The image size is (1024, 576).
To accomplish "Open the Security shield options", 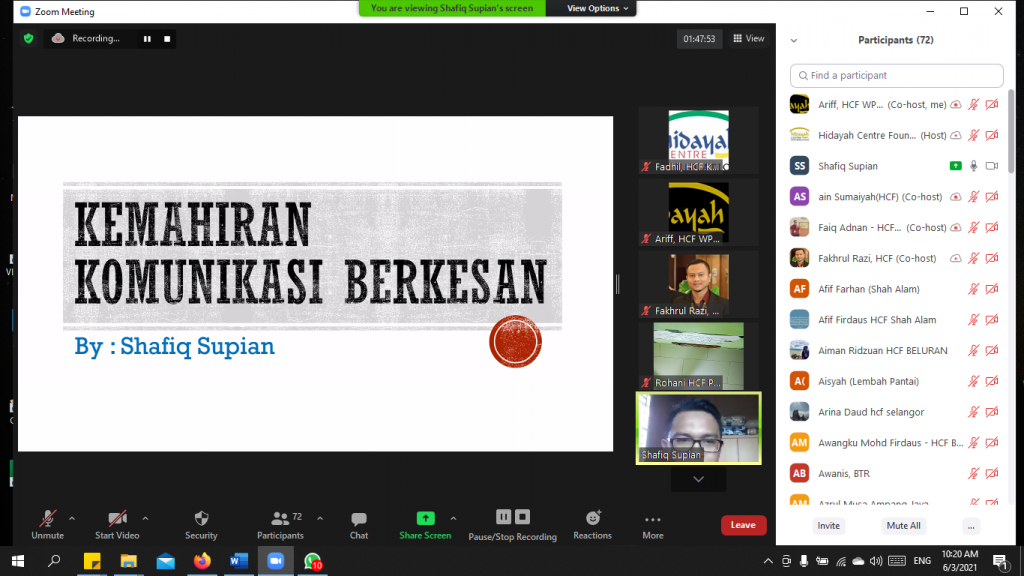I will (x=201, y=523).
